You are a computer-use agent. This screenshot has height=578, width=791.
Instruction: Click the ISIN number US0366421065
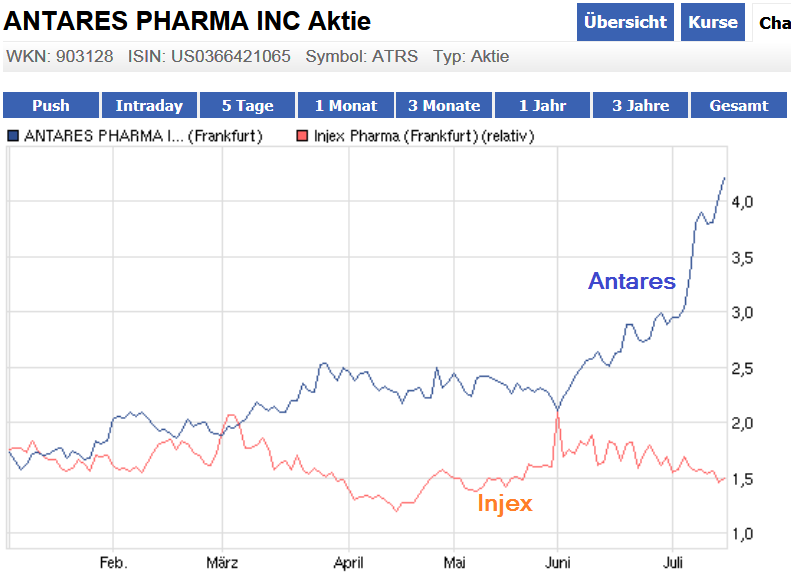click(x=231, y=57)
